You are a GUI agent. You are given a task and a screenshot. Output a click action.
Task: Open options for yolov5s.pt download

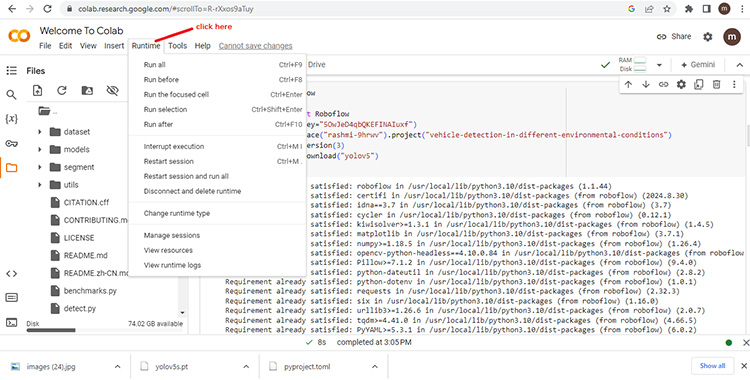pyautogui.click(x=246, y=367)
